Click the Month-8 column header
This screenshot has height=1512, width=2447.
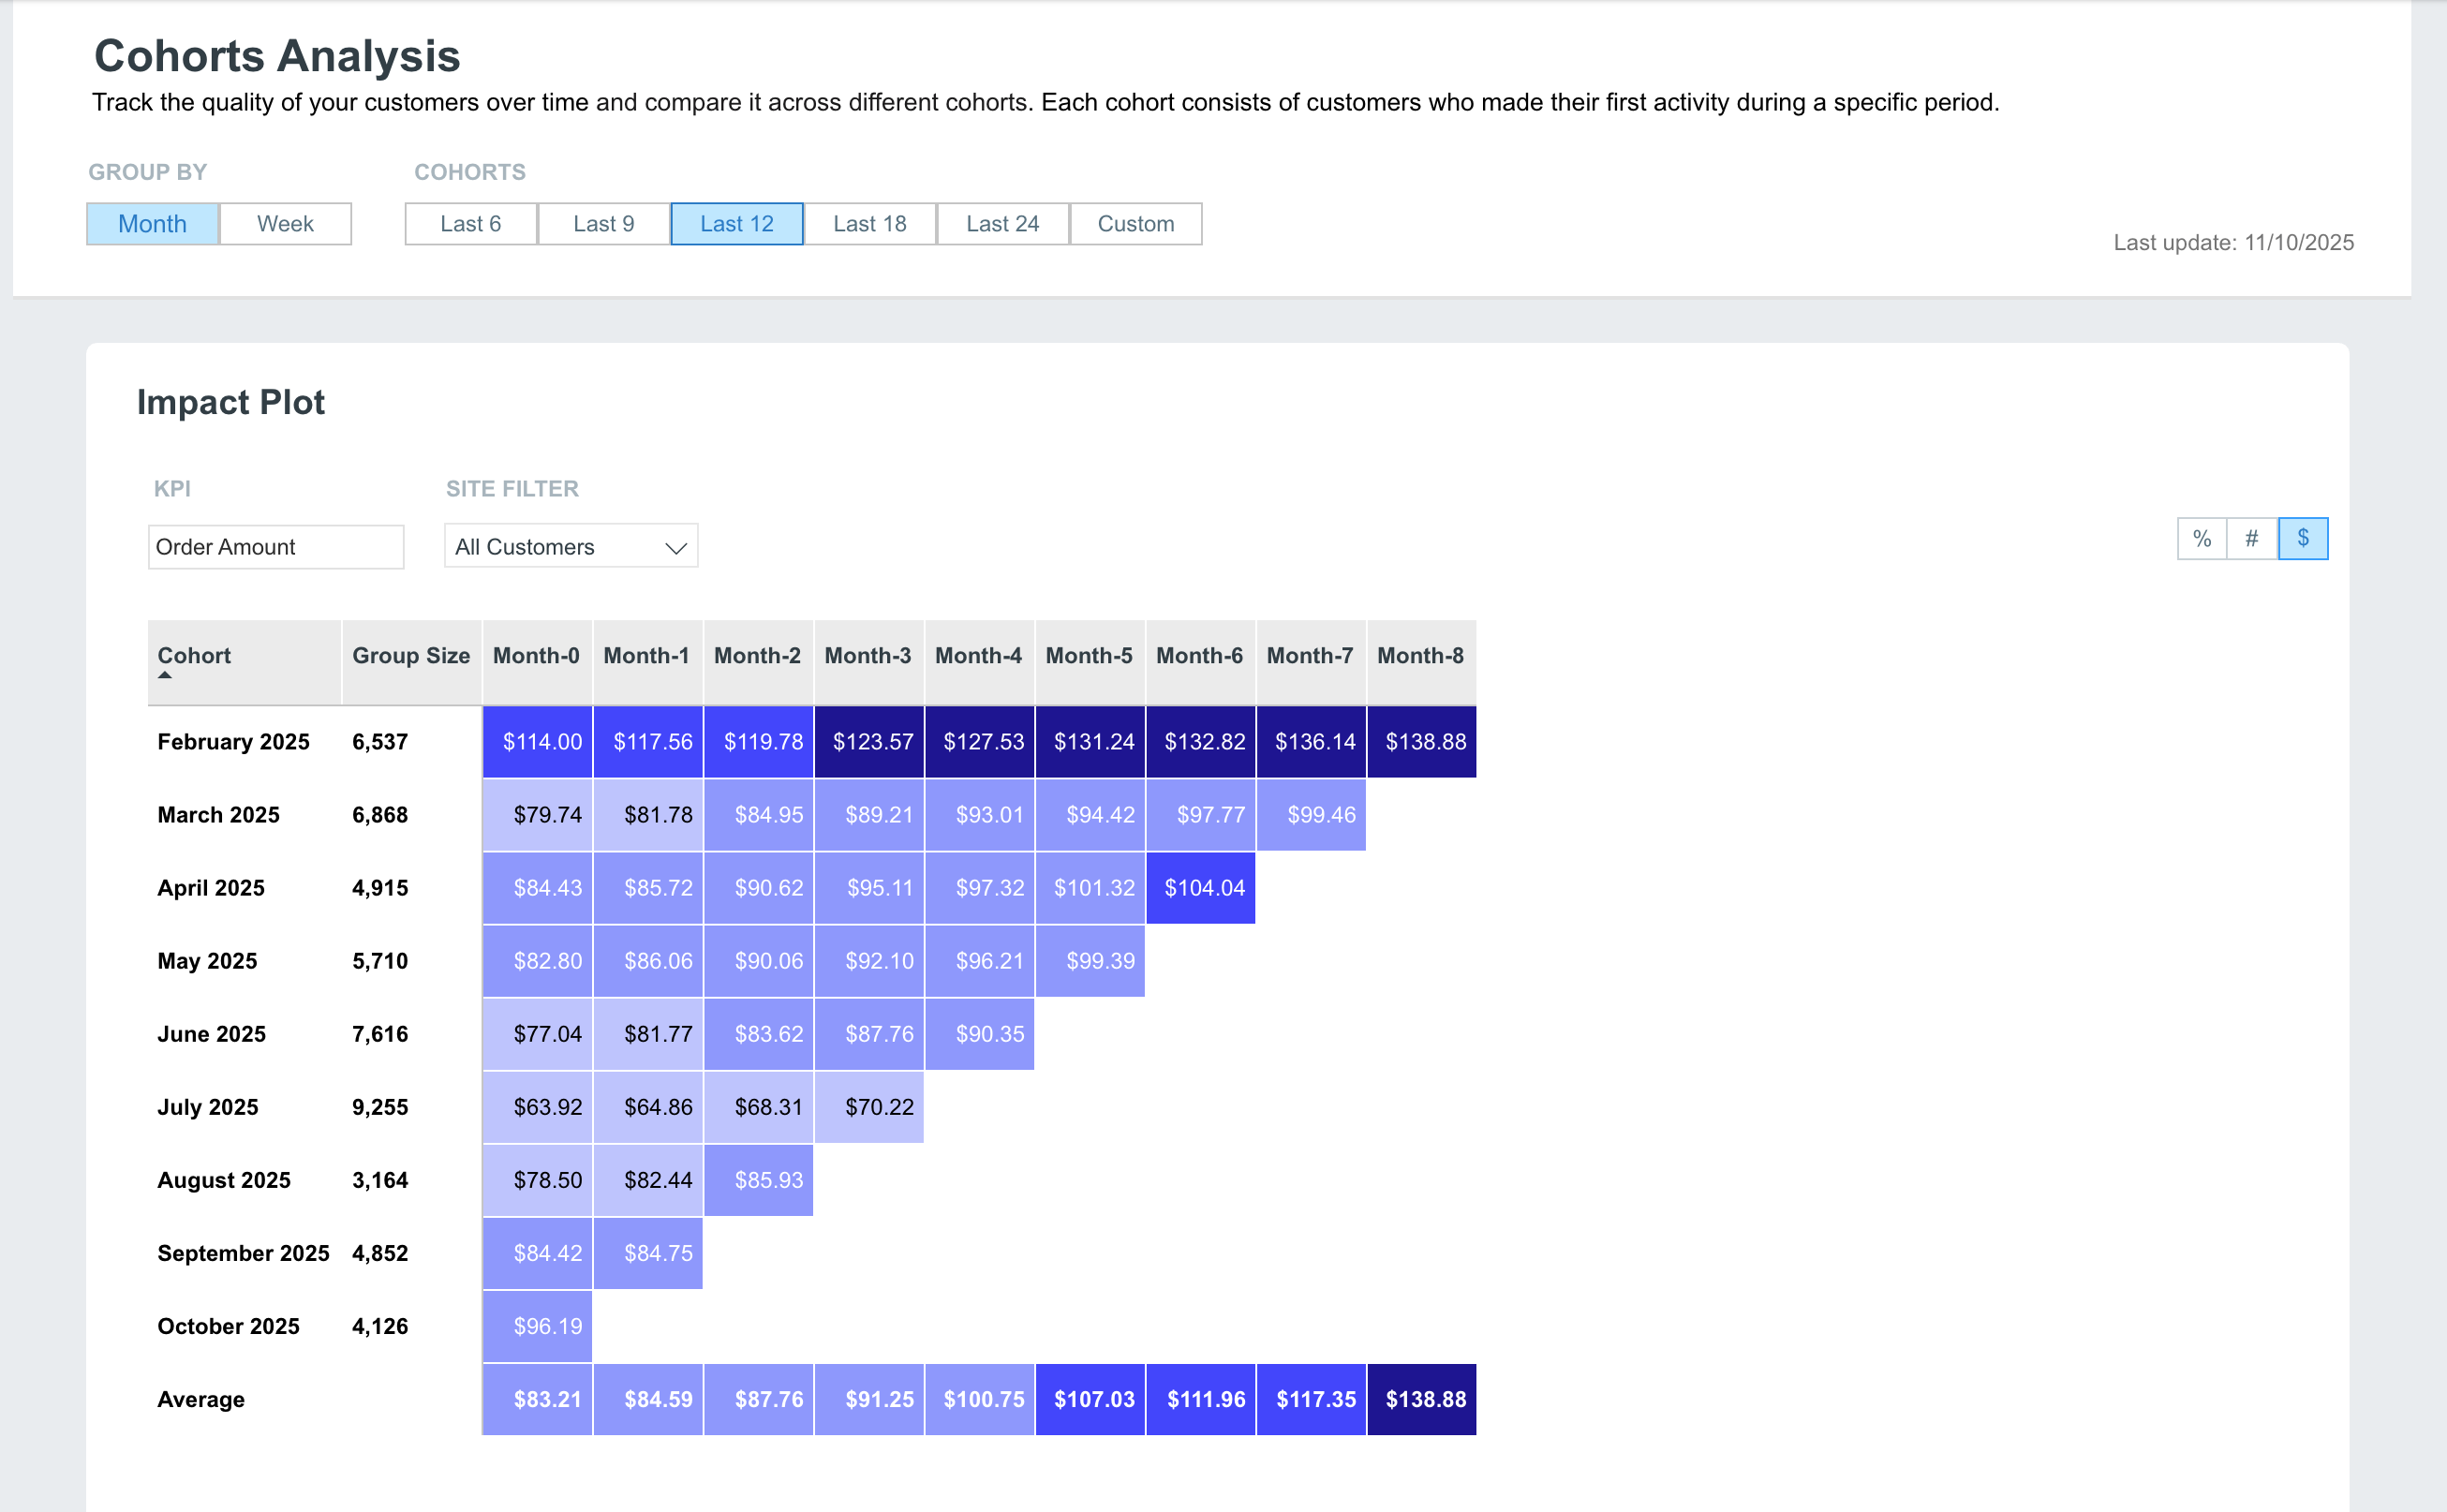pyautogui.click(x=1421, y=662)
